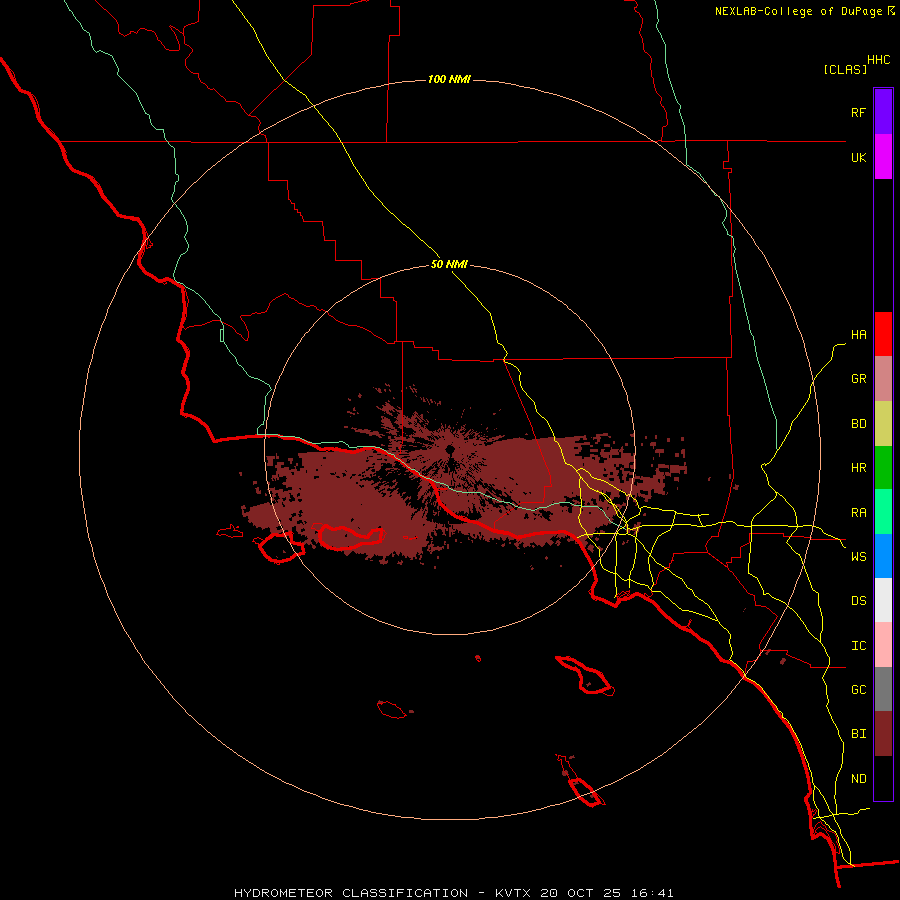Click the UK legend label
Image resolution: width=900 pixels, height=900 pixels.
(x=859, y=157)
